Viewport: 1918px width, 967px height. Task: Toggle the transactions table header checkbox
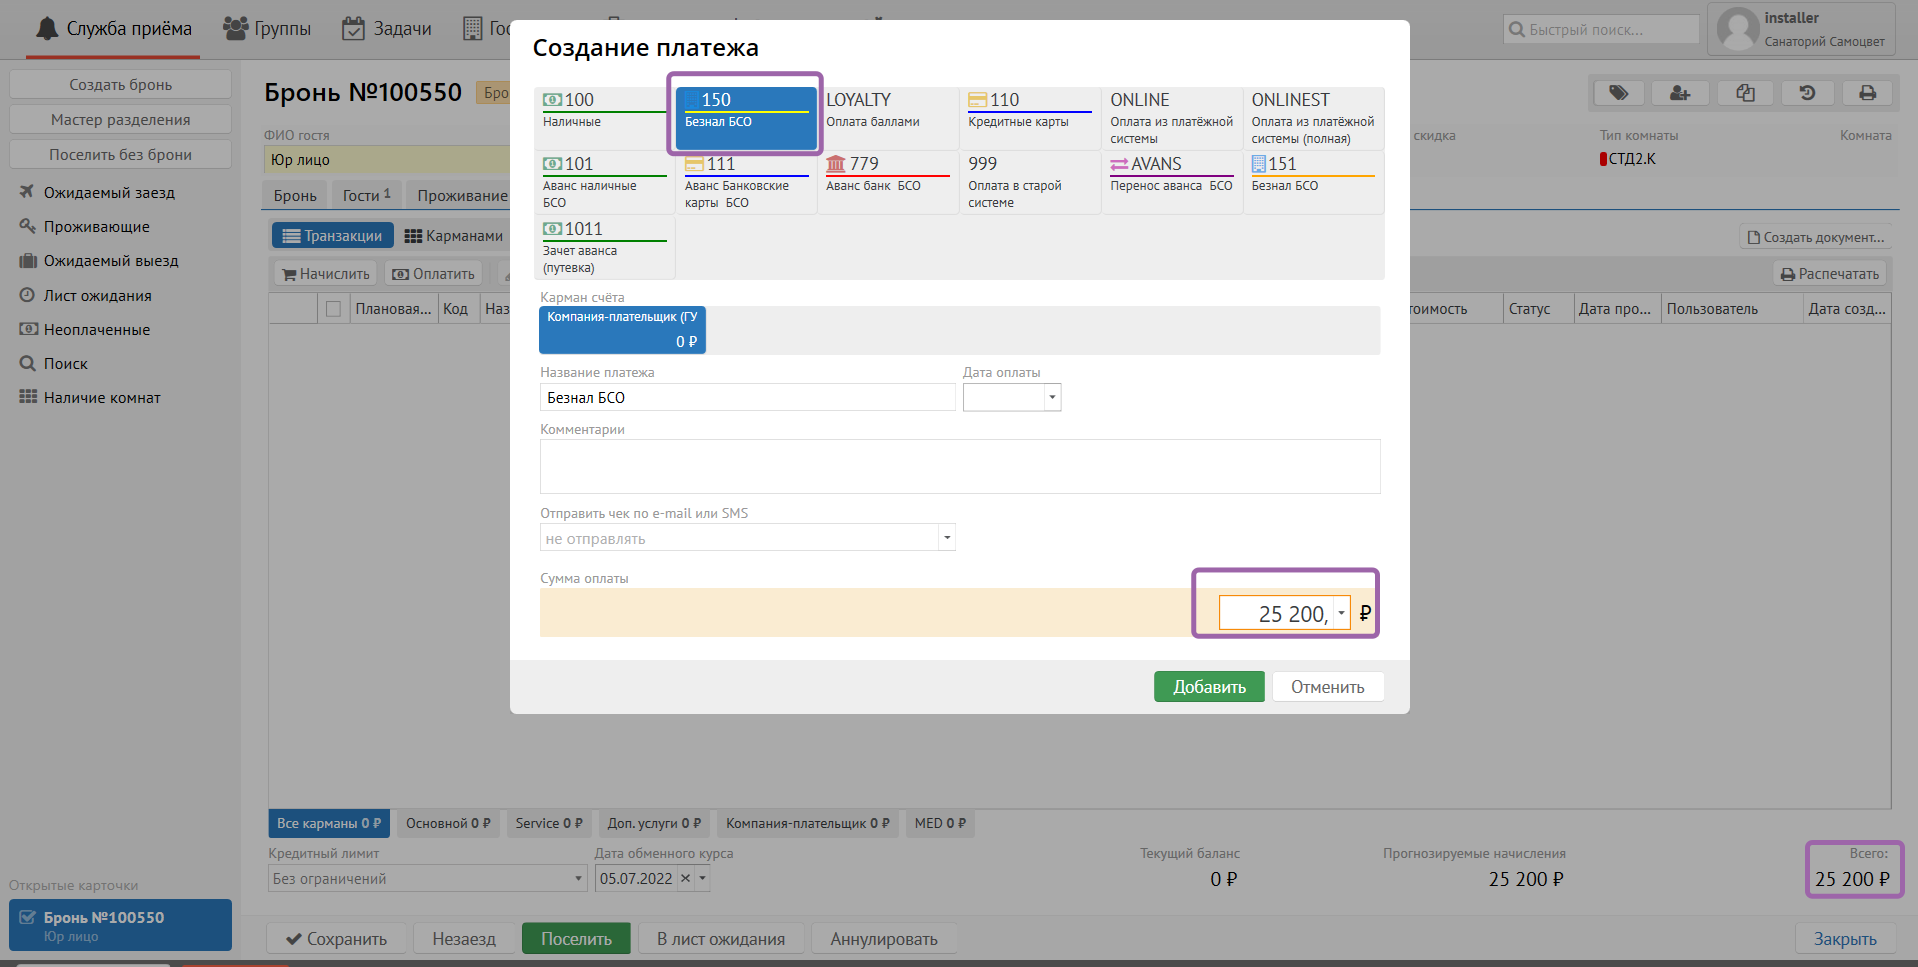click(x=334, y=309)
